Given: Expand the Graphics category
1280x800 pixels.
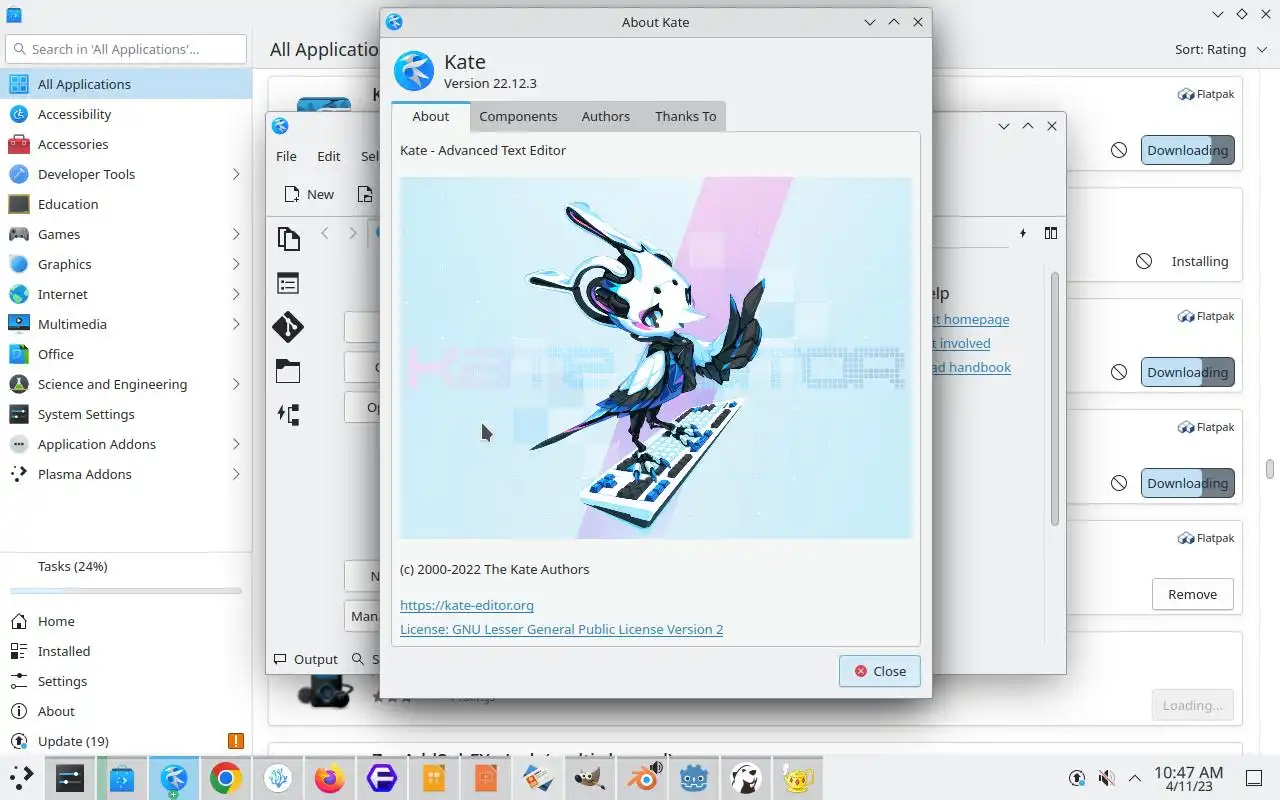Looking at the screenshot, I should click(236, 264).
